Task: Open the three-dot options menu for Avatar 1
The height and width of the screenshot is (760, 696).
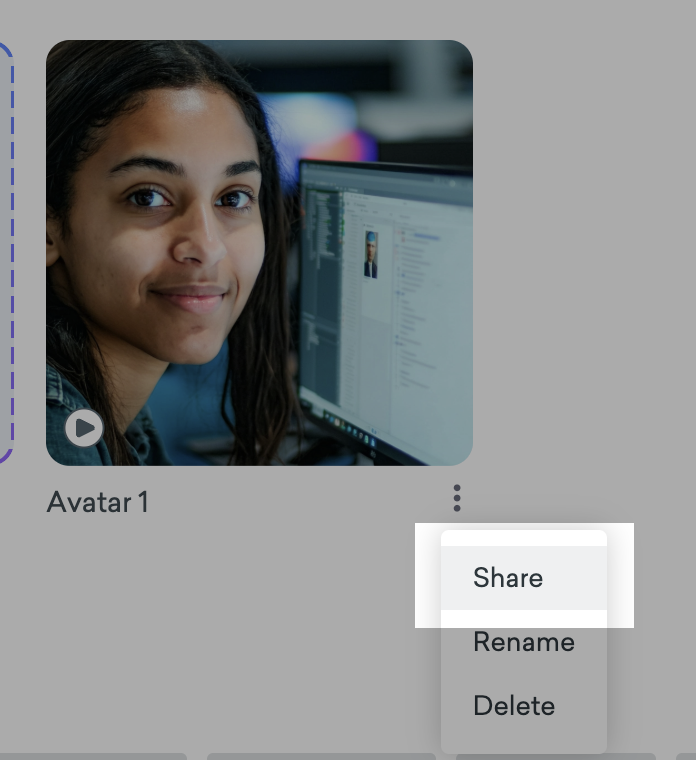Action: point(457,497)
